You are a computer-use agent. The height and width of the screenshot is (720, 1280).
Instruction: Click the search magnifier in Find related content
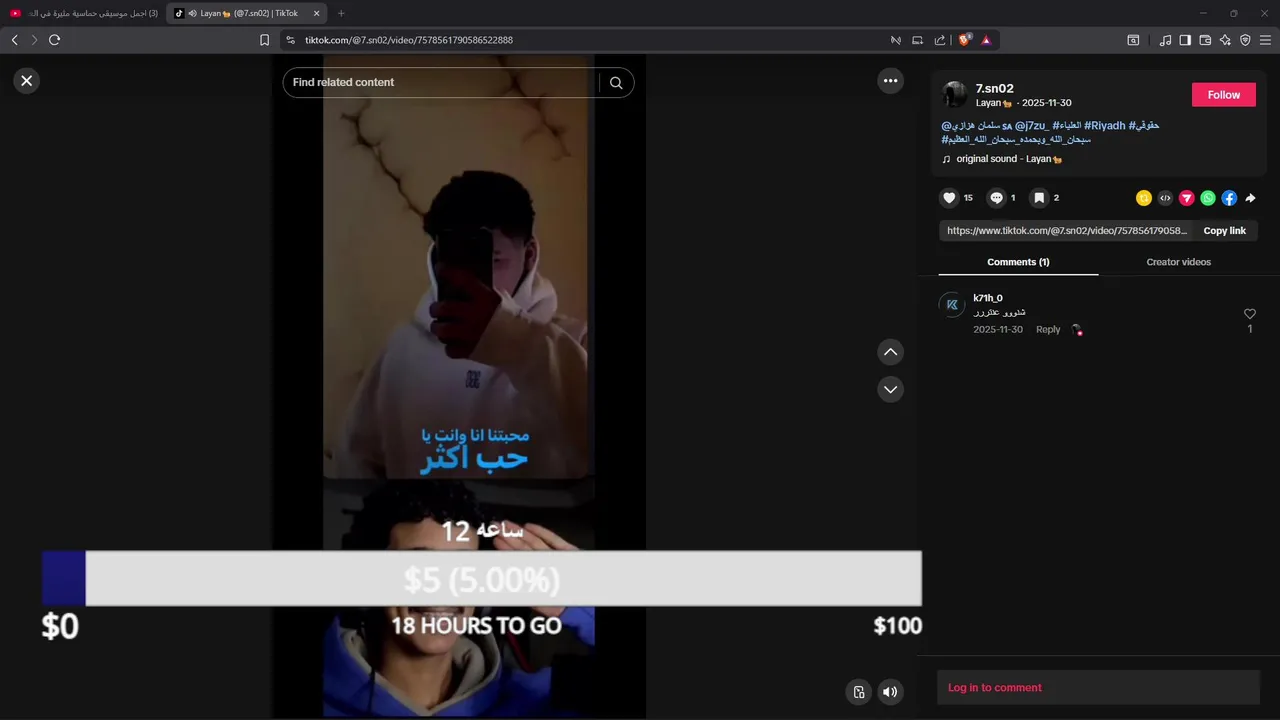tap(616, 83)
